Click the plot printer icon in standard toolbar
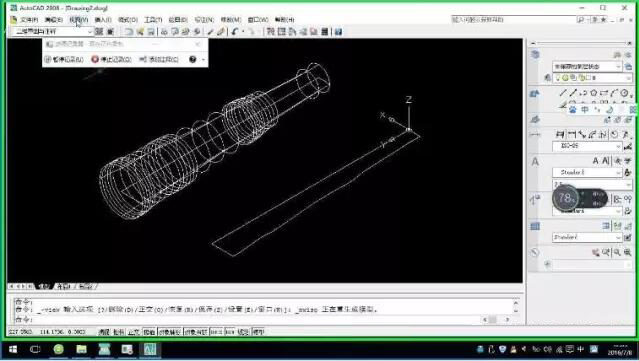The height and width of the screenshot is (361, 639). (x=164, y=31)
